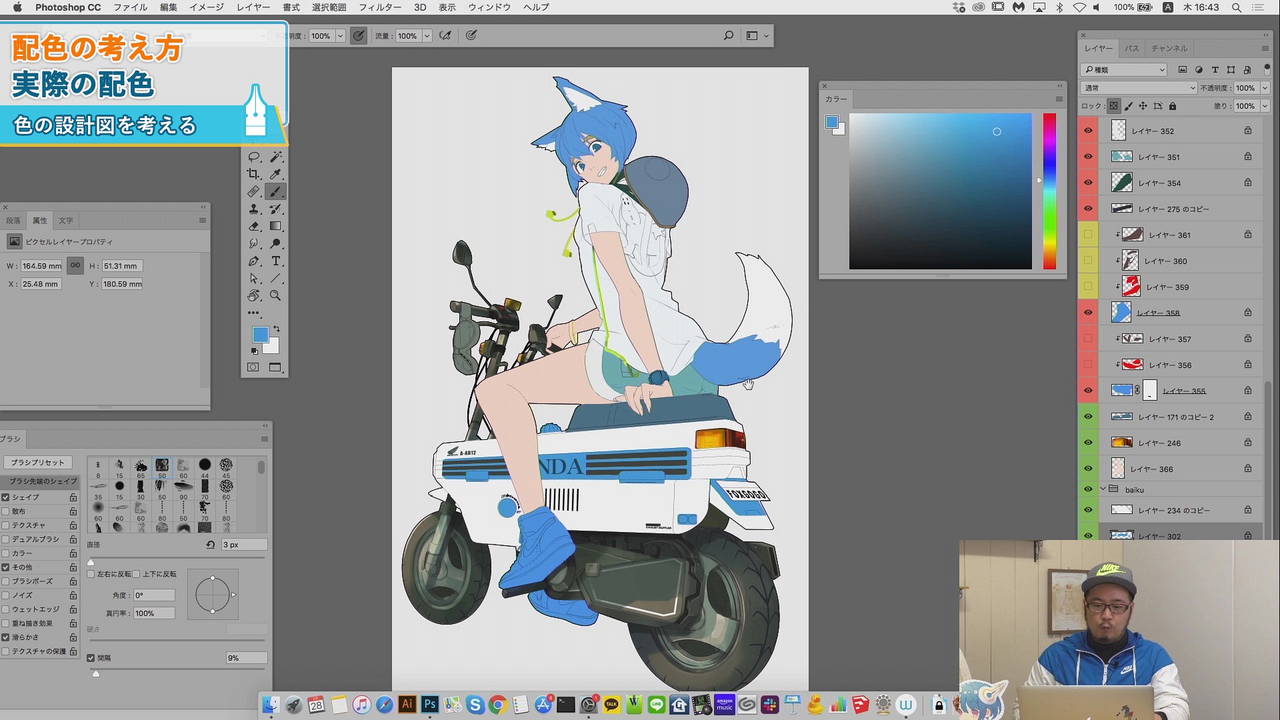Select the Eraser tool
1280x720 pixels.
click(x=254, y=226)
